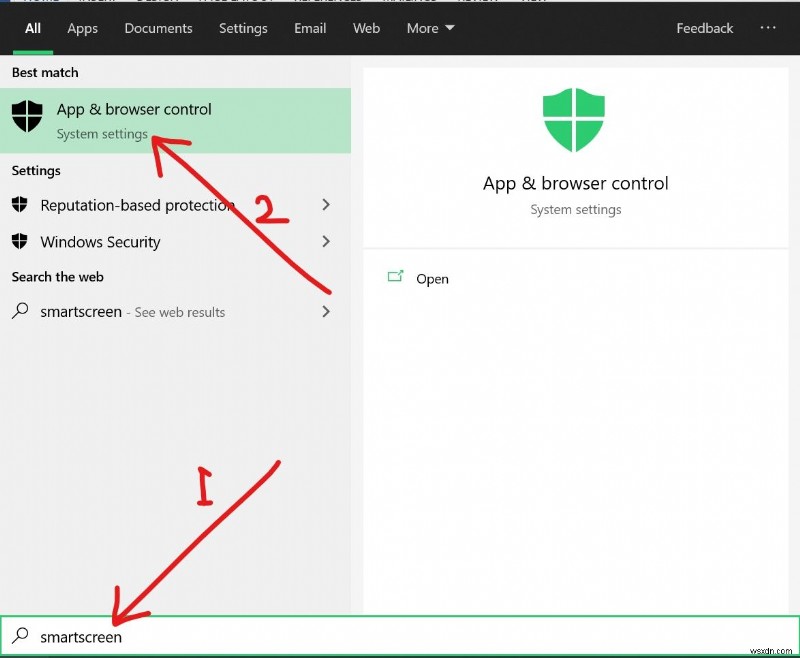This screenshot has height=658, width=800.
Task: Click the large green shield in the preview pane
Action: pyautogui.click(x=575, y=120)
